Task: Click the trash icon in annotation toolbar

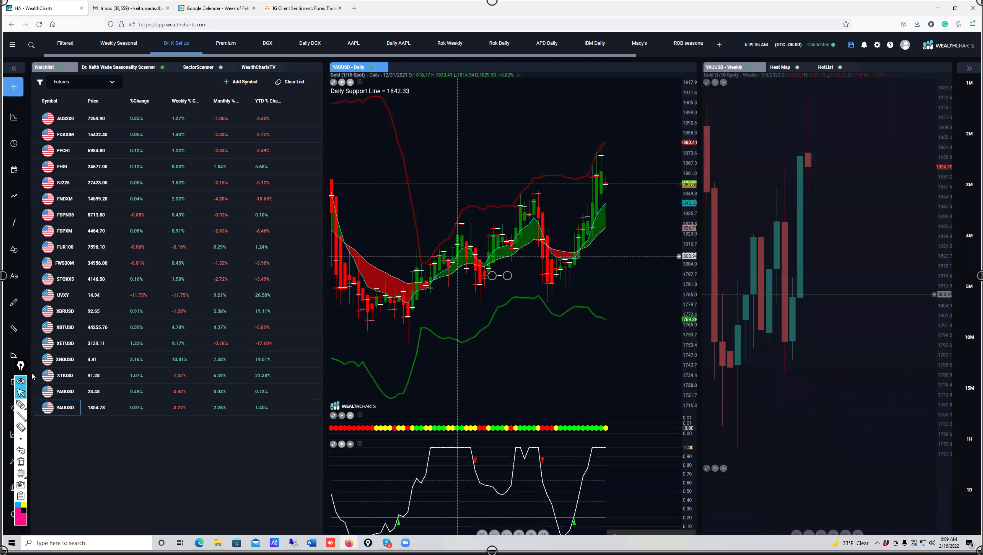Action: point(21,462)
